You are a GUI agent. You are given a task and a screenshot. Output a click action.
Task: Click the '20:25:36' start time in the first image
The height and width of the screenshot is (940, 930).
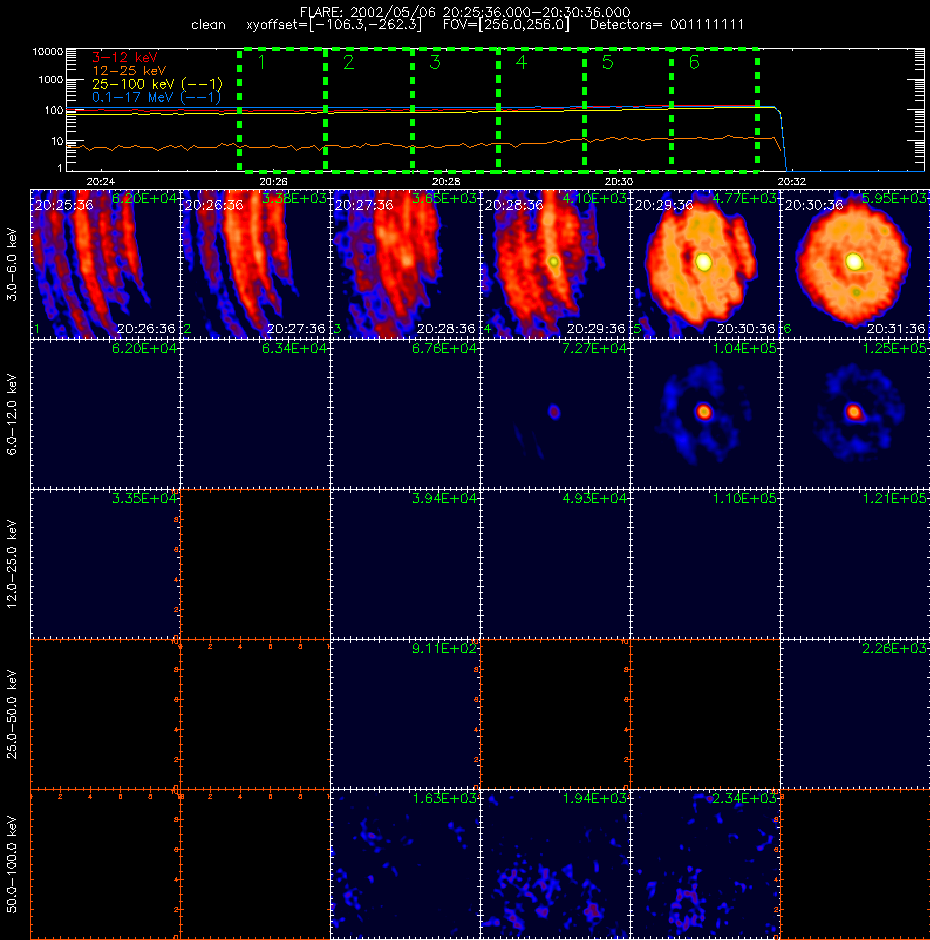(x=64, y=205)
